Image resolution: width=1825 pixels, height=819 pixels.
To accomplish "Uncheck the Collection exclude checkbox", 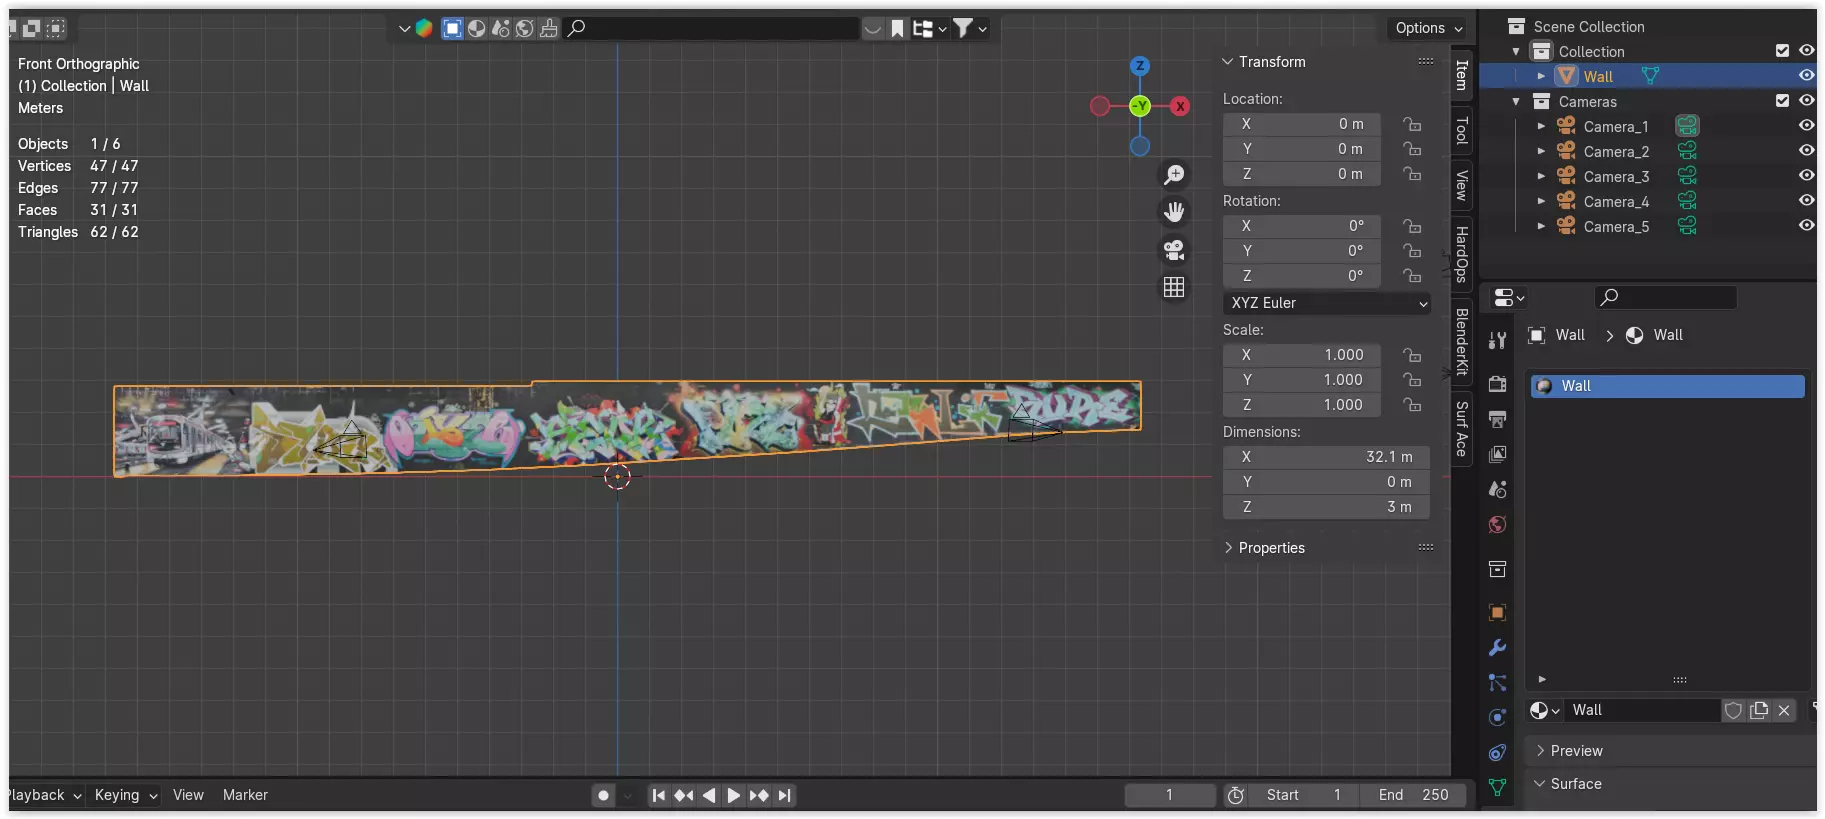I will 1782,51.
